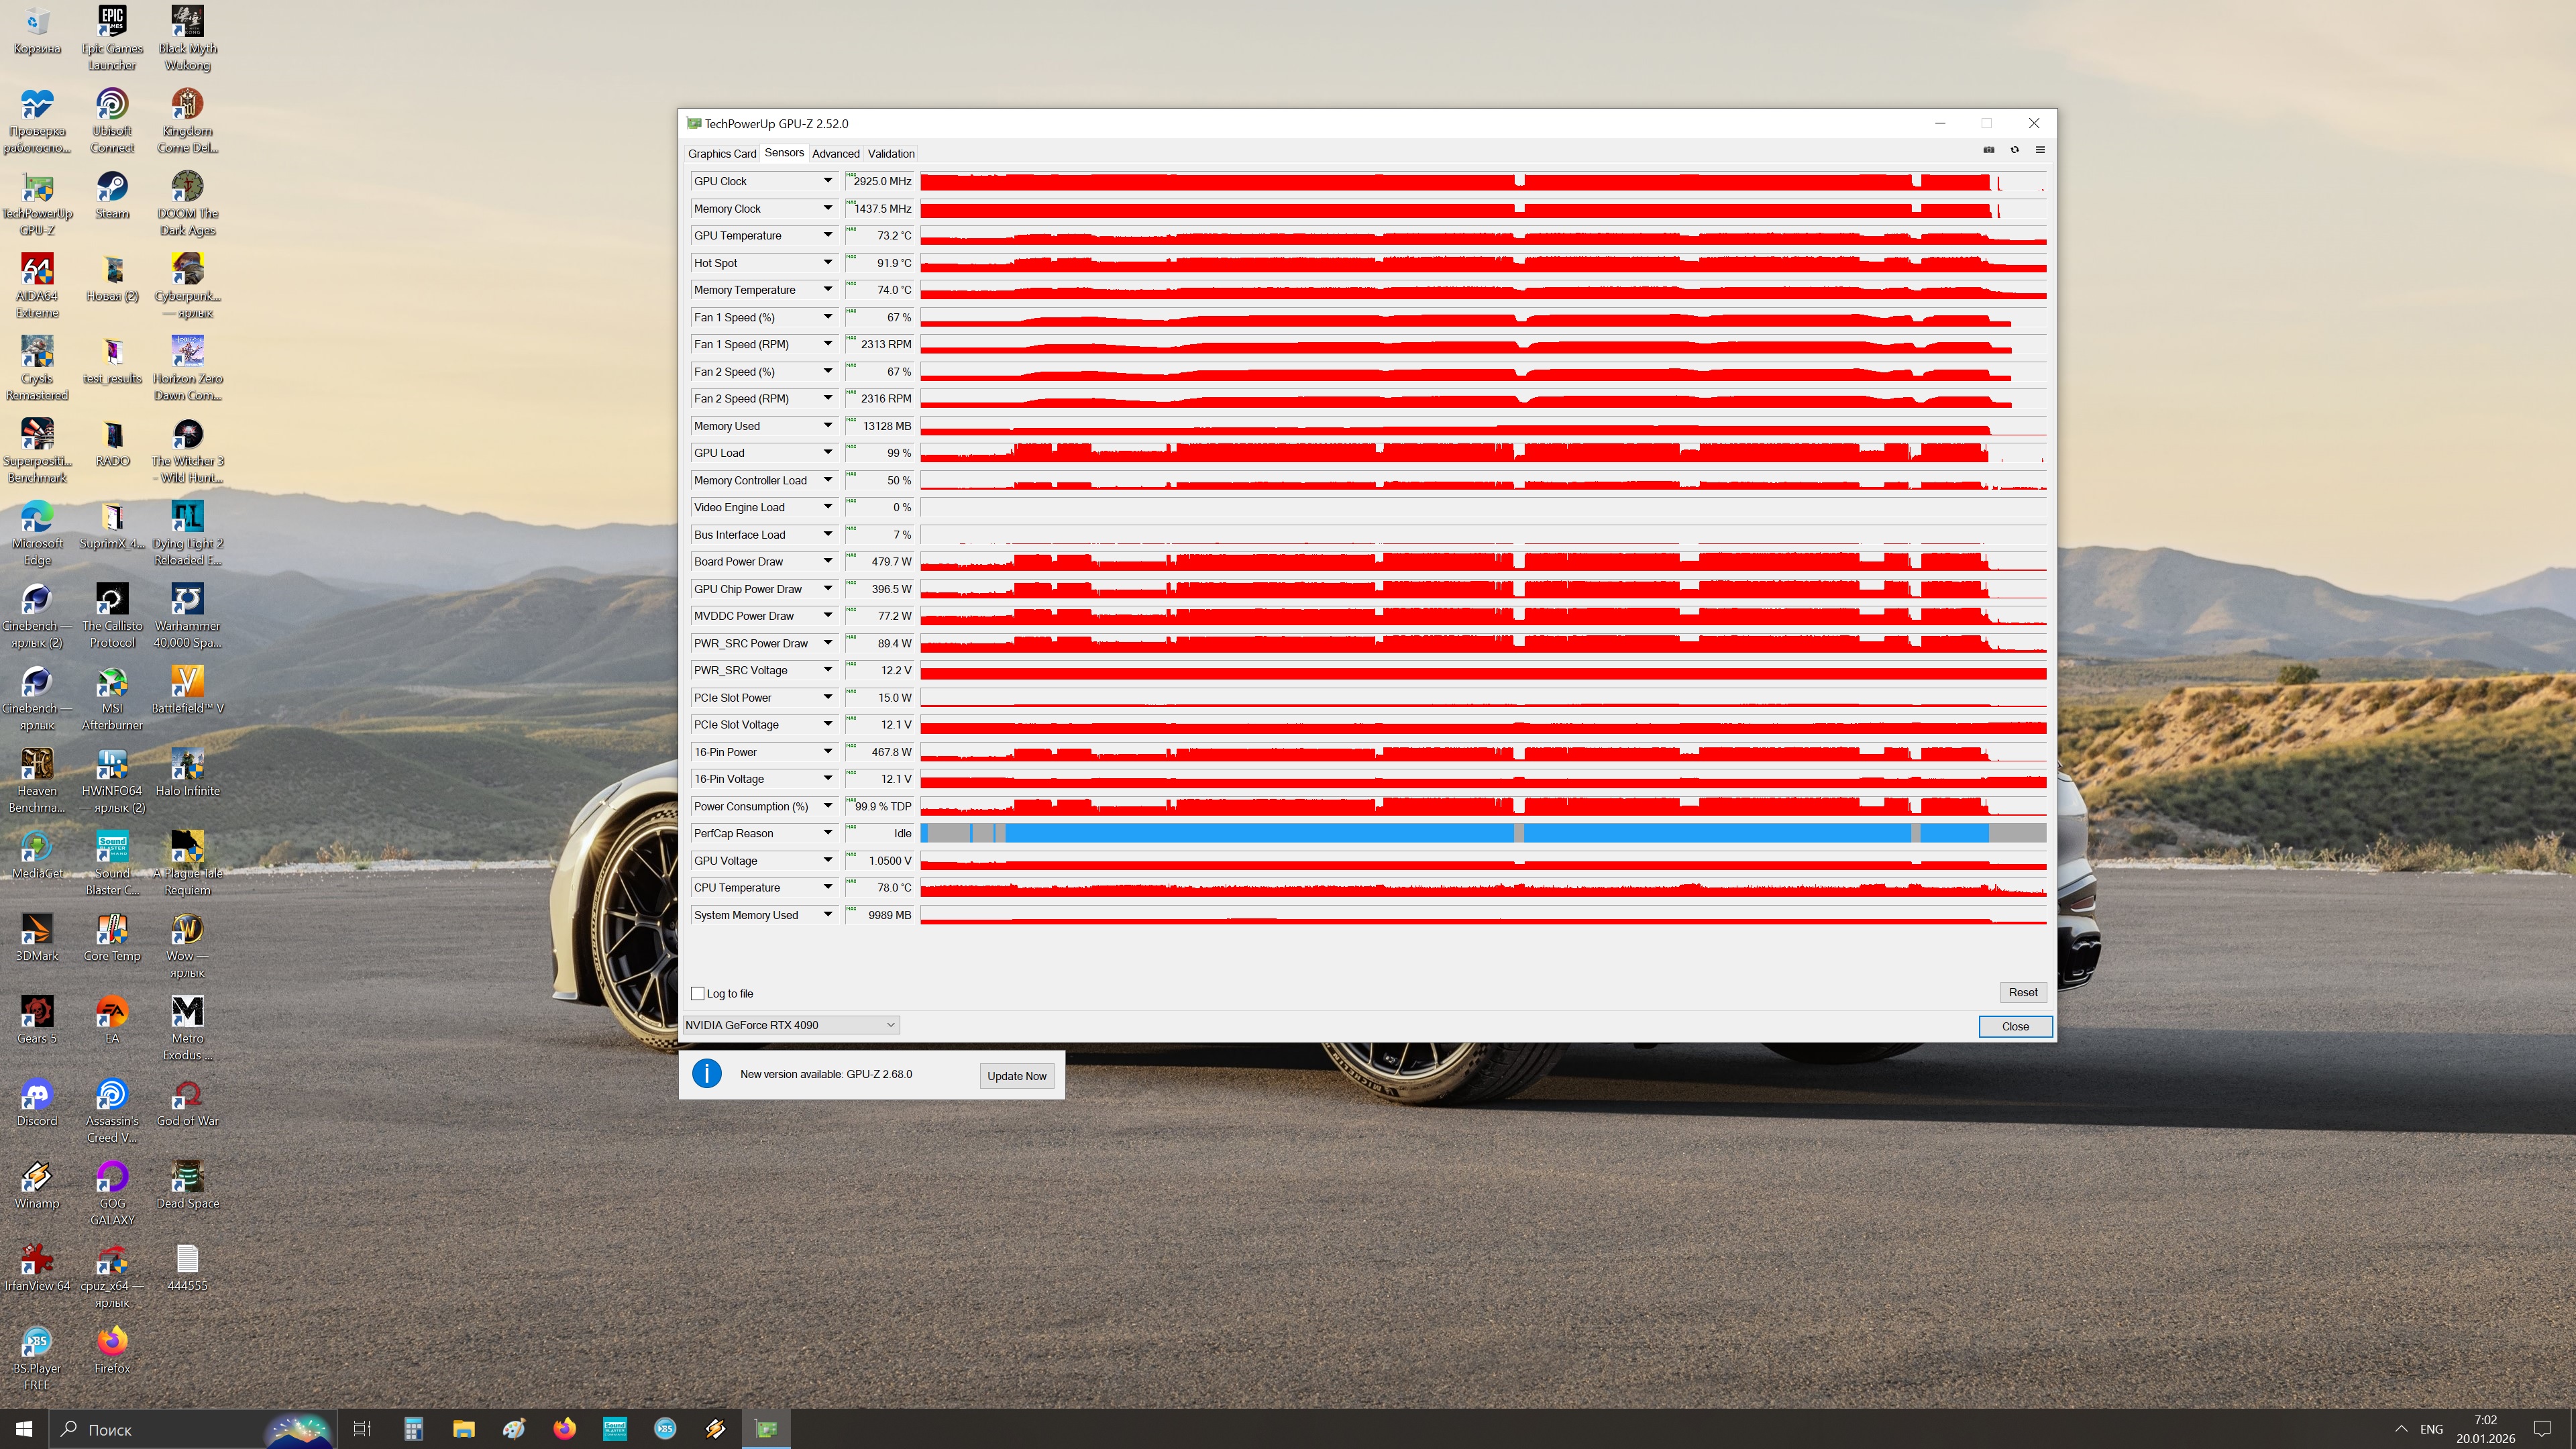Open the Hot Spot sensor dropdown arrow

827,263
